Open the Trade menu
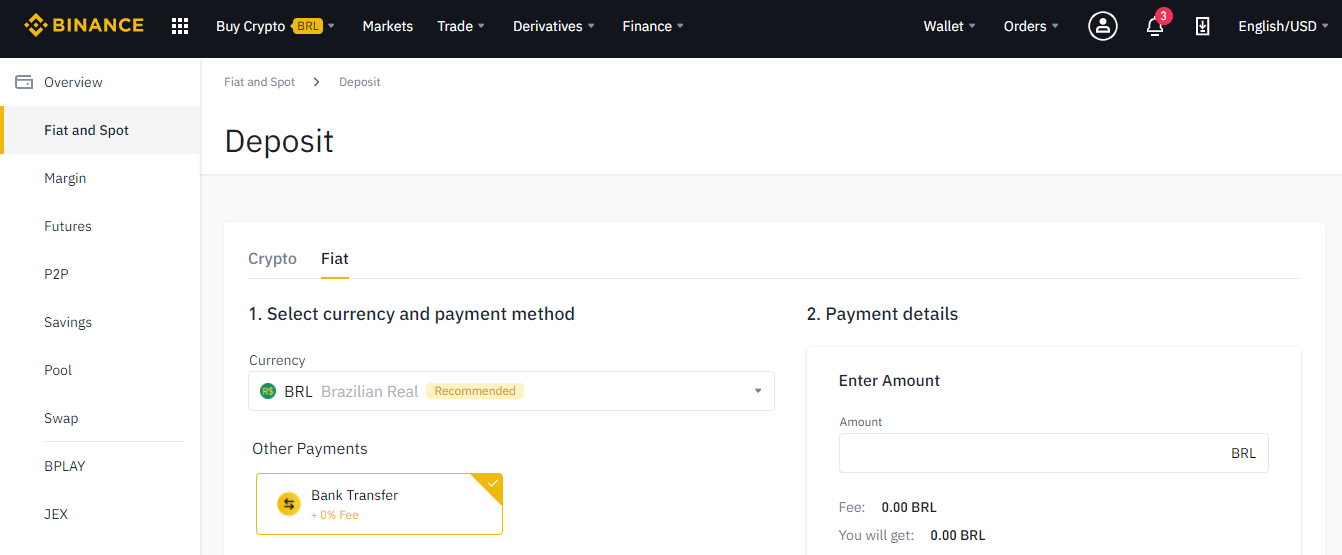Image resolution: width=1342 pixels, height=555 pixels. [460, 26]
